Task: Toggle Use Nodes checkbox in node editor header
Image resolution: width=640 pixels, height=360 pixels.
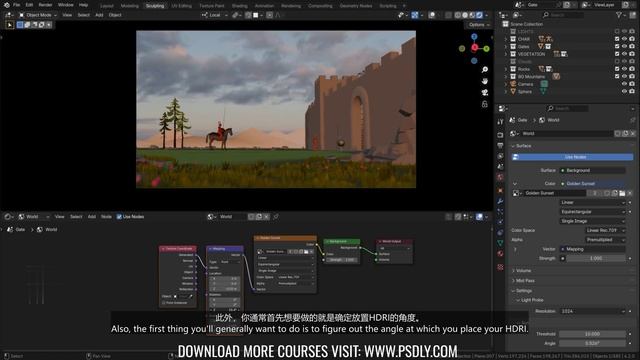Action: point(119,217)
